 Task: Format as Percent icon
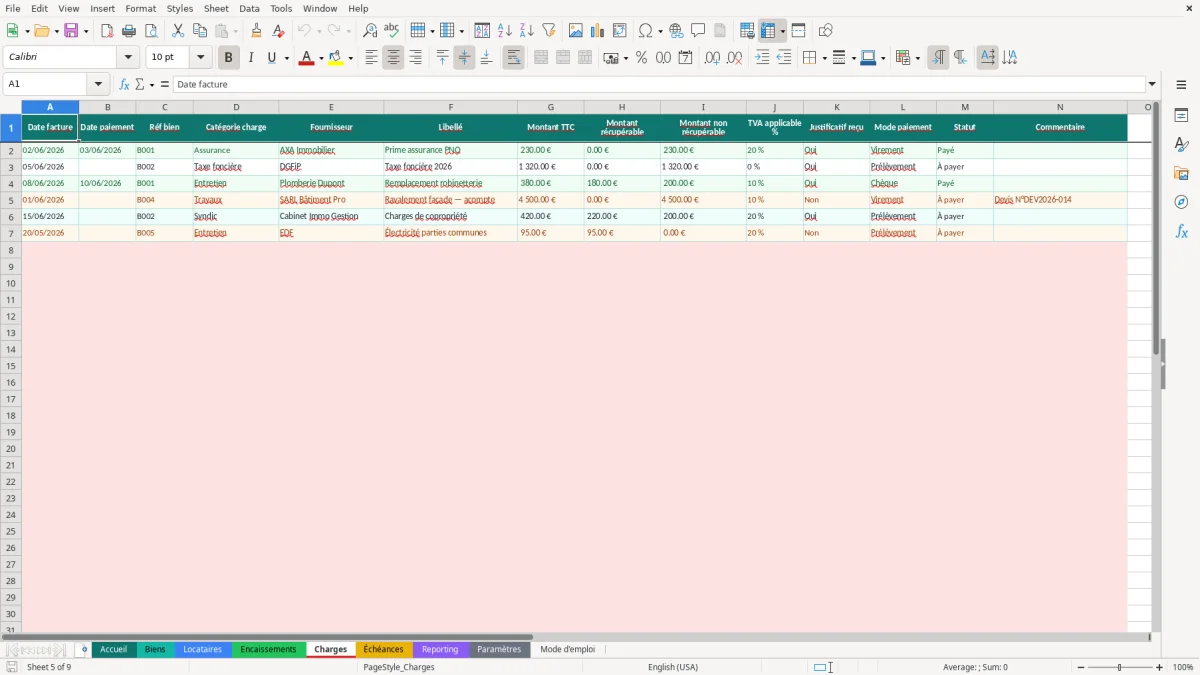pos(642,58)
